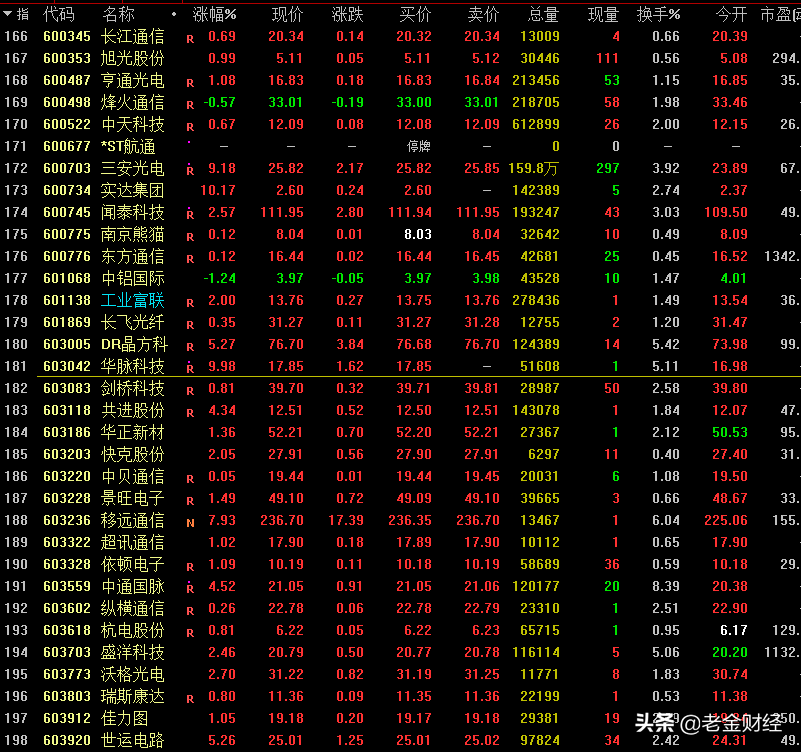
Task: Select stock name 中铝国际
Action: pos(132,278)
